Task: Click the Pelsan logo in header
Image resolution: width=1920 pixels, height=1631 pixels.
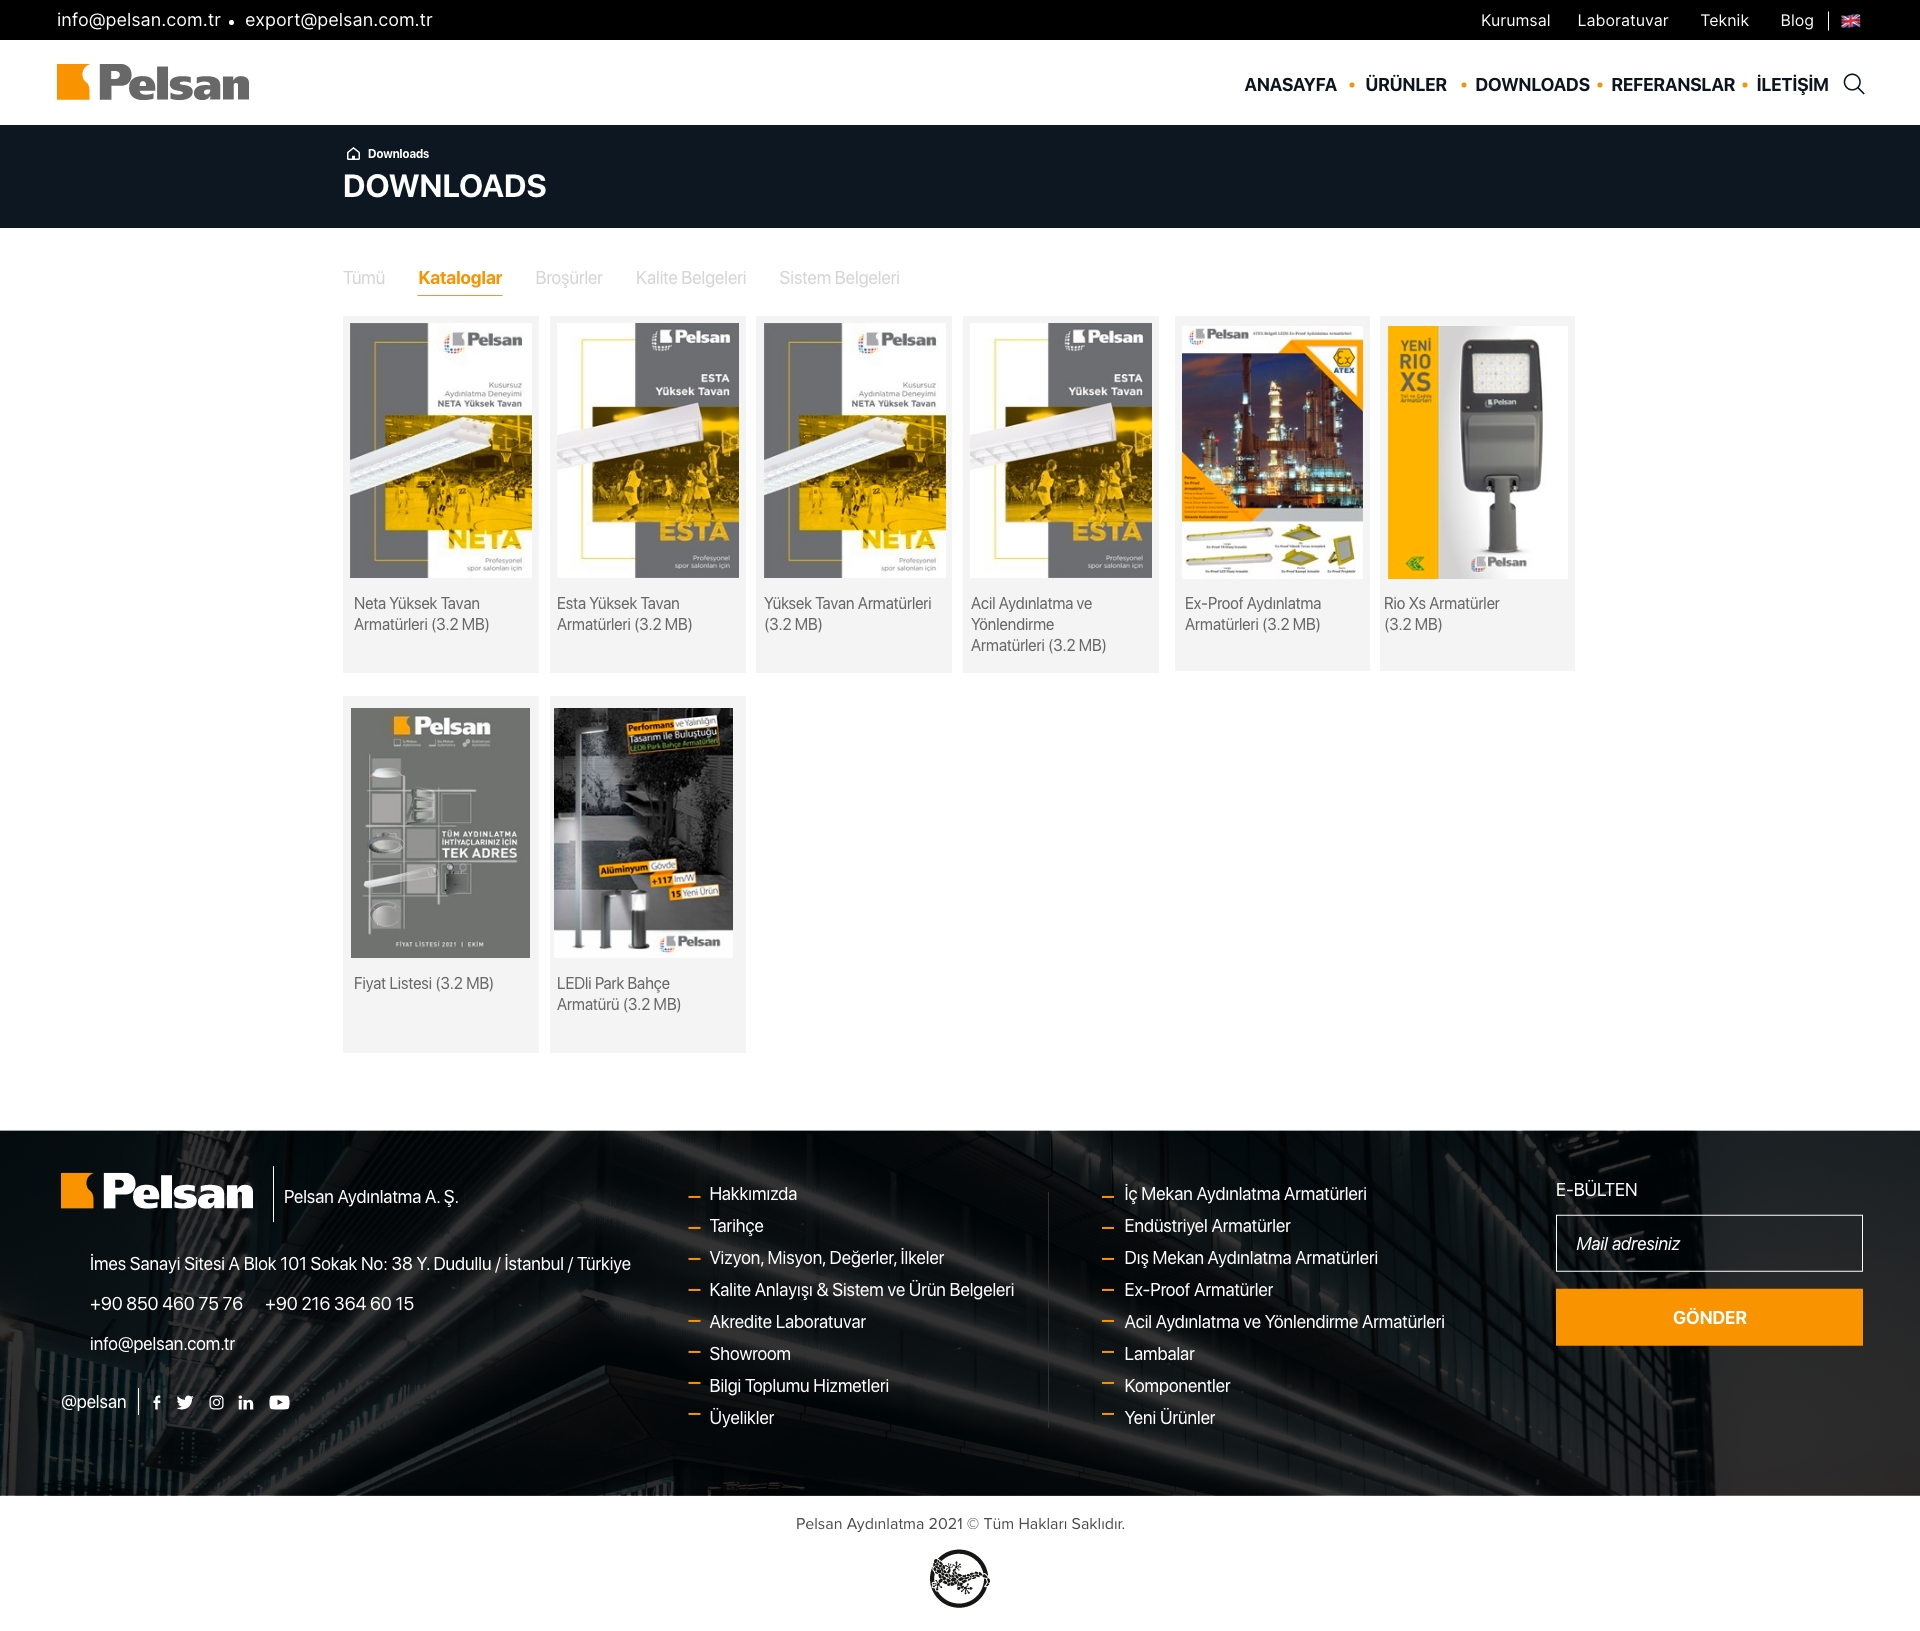Action: [153, 83]
